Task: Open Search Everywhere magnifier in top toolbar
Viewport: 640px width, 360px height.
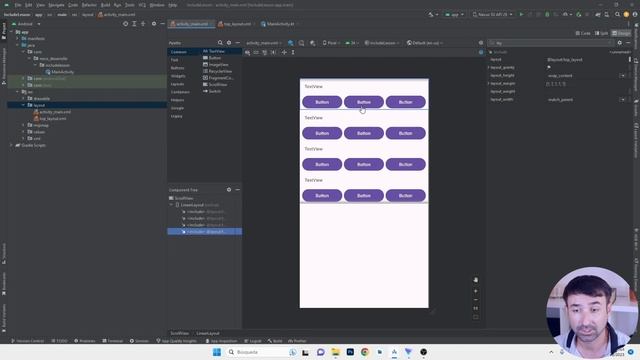Action: tap(617, 14)
